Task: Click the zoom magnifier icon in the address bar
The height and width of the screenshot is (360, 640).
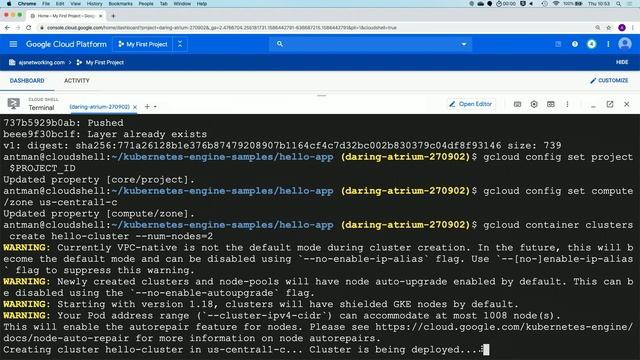Action: click(598, 27)
